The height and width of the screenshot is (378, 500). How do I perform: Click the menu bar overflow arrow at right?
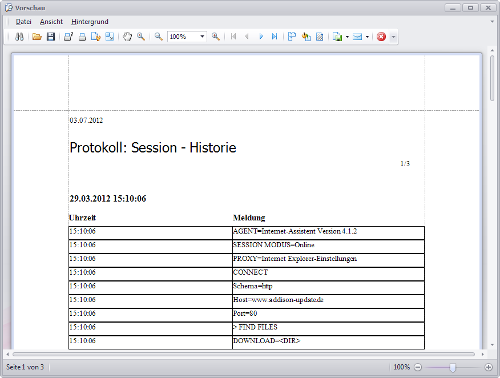point(492,22)
